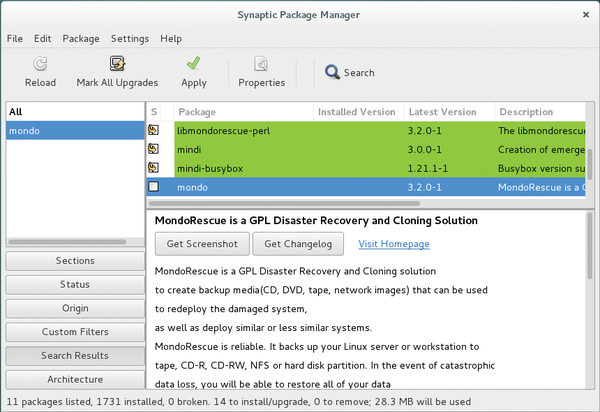Sort by Installed Version column header
Viewport: 600px width, 412px height.
pyautogui.click(x=359, y=112)
